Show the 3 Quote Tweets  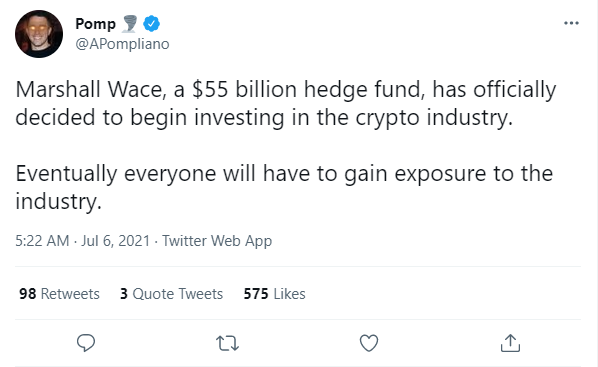(x=171, y=294)
